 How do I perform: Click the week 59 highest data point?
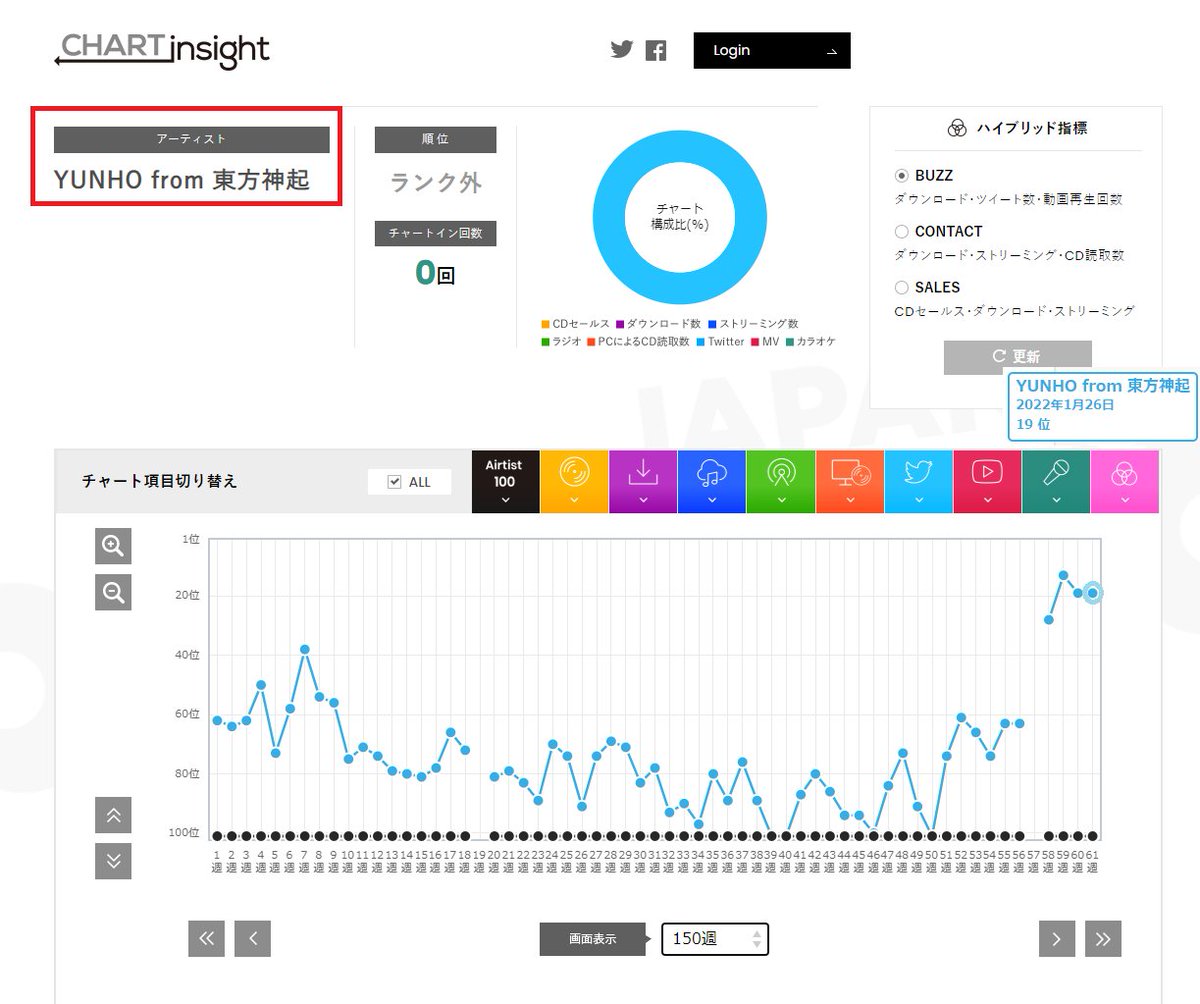coord(1064,575)
